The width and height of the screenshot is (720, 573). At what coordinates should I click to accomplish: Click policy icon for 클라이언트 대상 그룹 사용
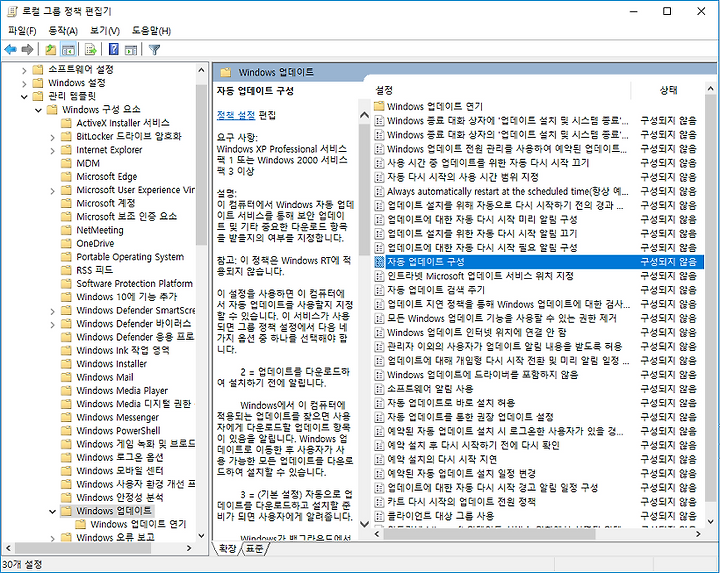(379, 516)
